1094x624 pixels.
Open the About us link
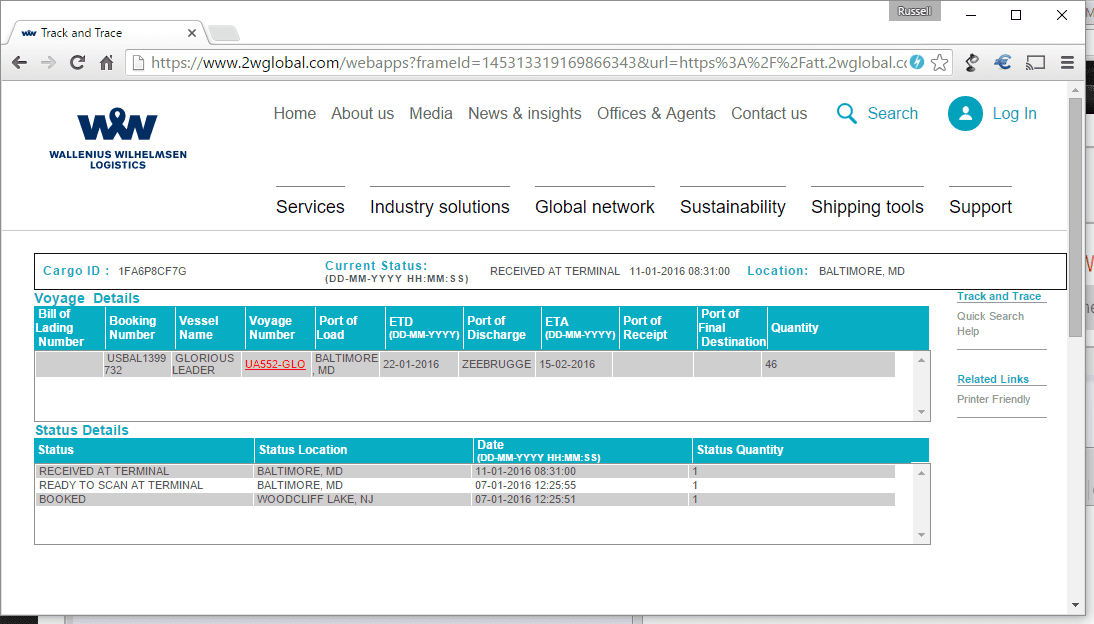click(x=363, y=113)
